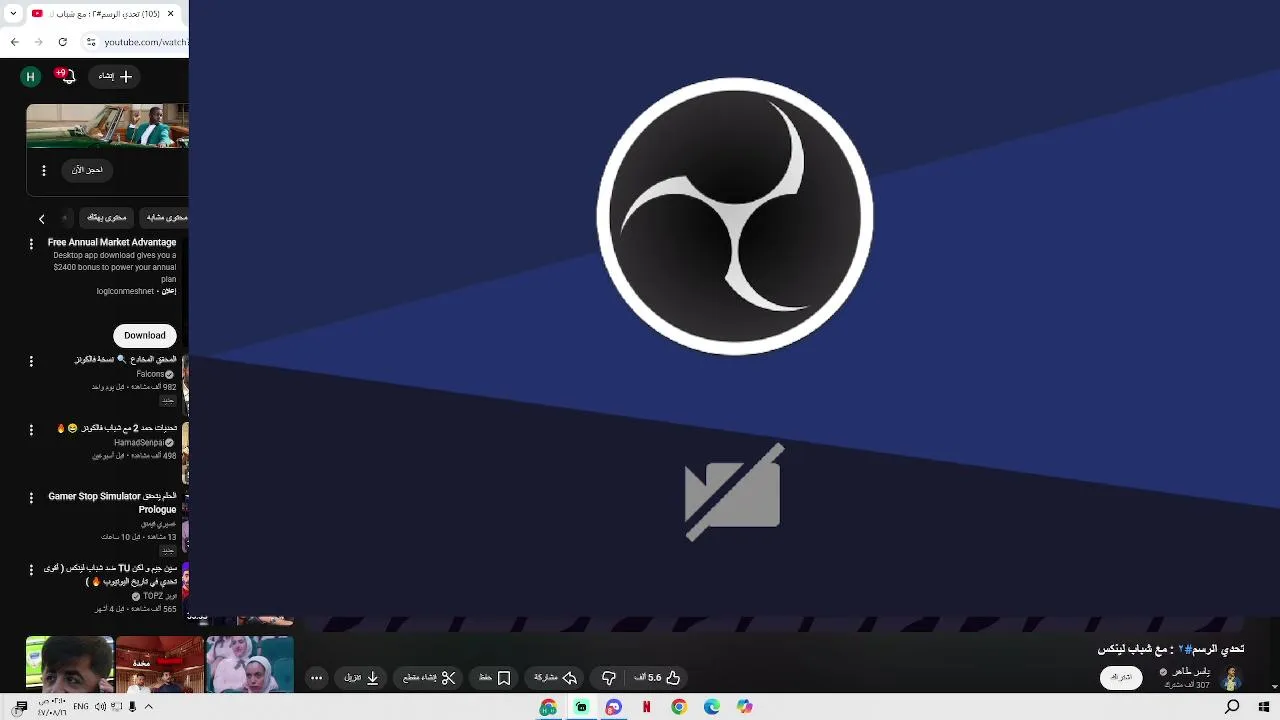The width and height of the screenshot is (1280, 720).
Task: Open more actions three-dot button under video
Action: [x=317, y=678]
